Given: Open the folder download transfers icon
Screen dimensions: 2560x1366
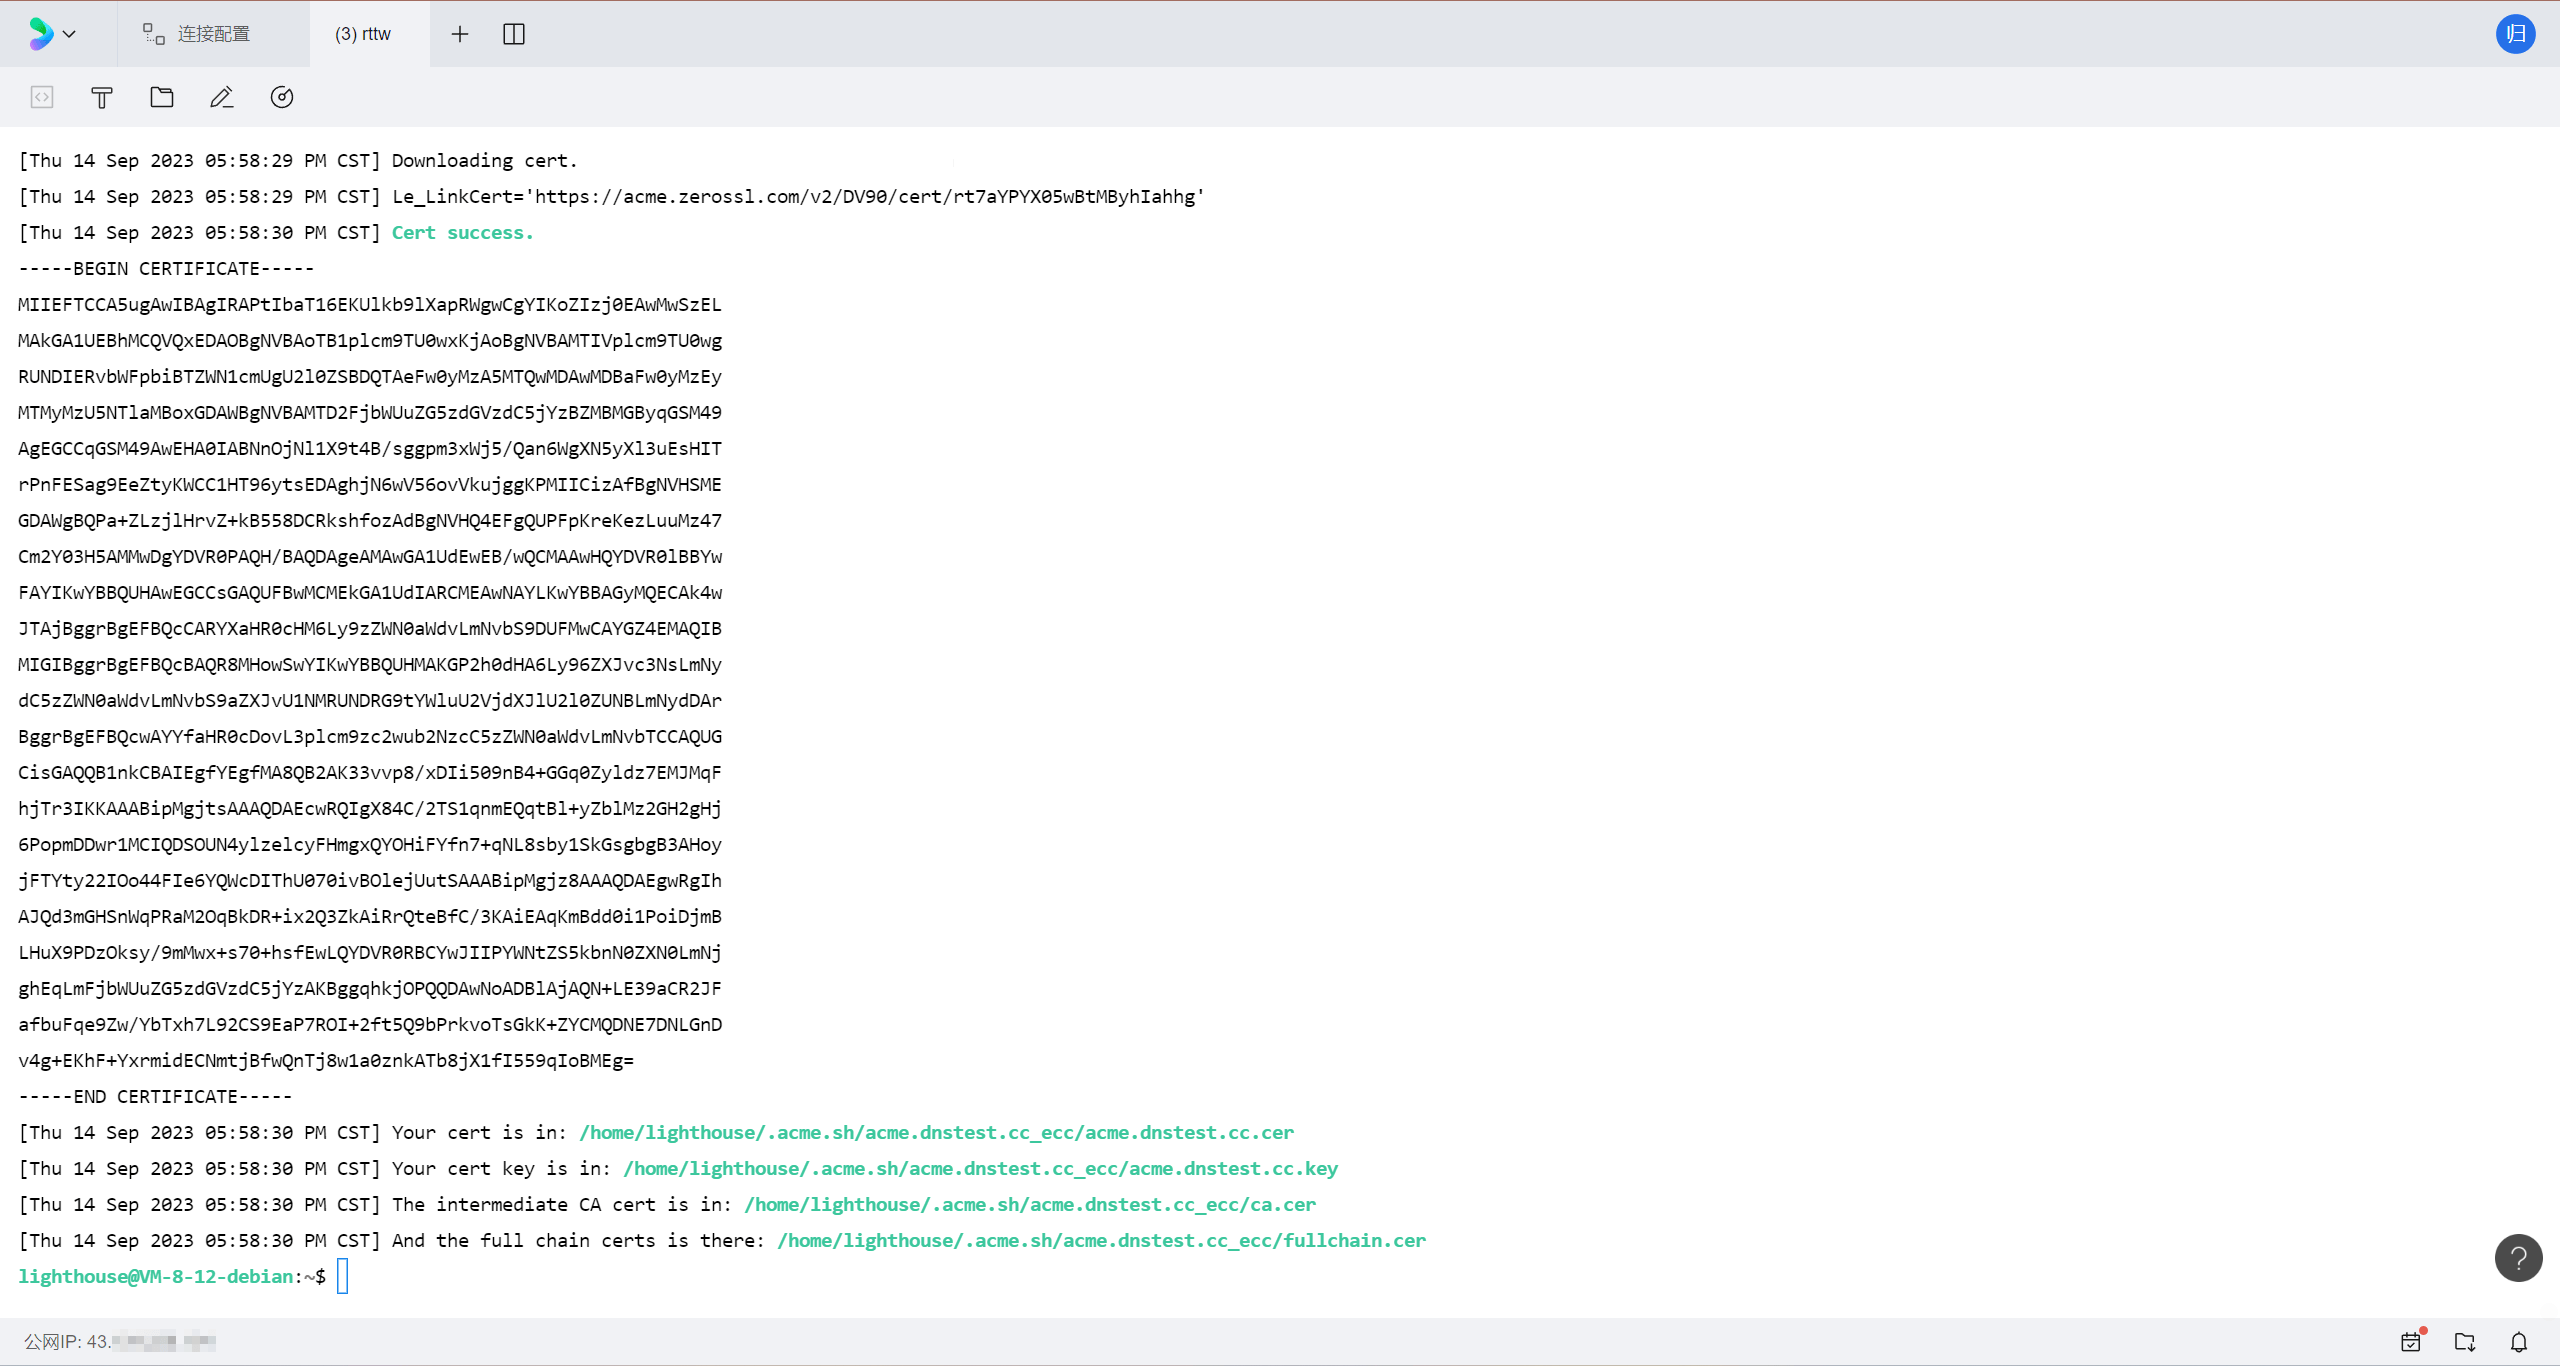Looking at the screenshot, I should point(2465,1341).
